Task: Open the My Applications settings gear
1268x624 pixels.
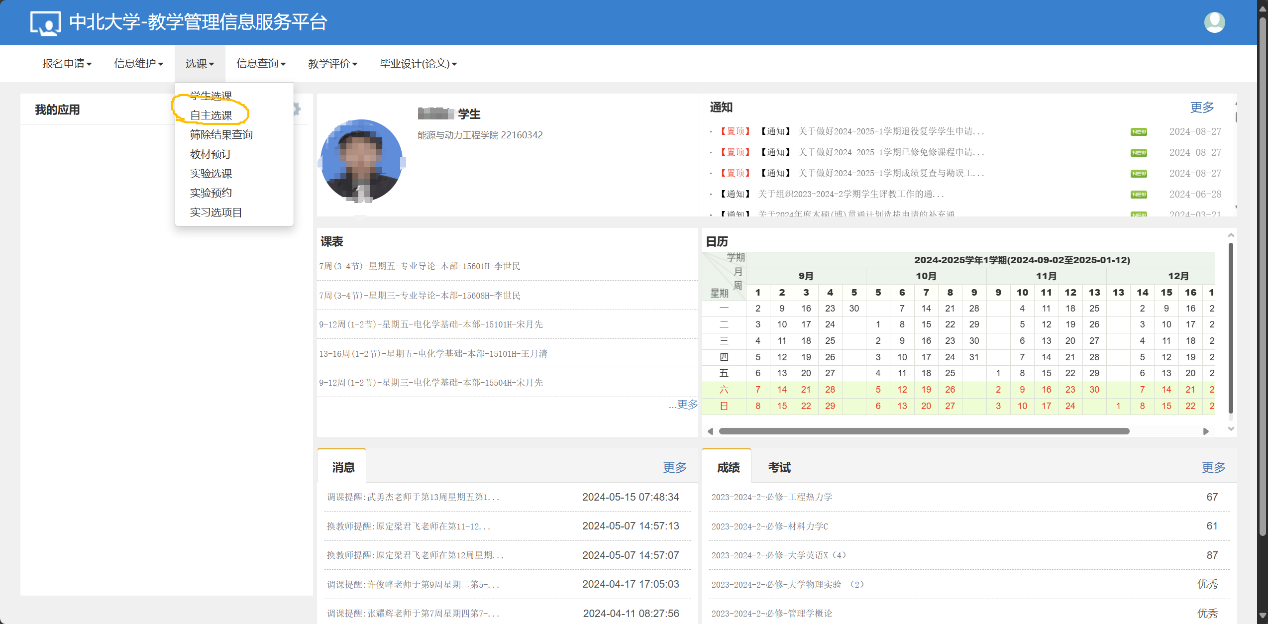Action: (296, 109)
